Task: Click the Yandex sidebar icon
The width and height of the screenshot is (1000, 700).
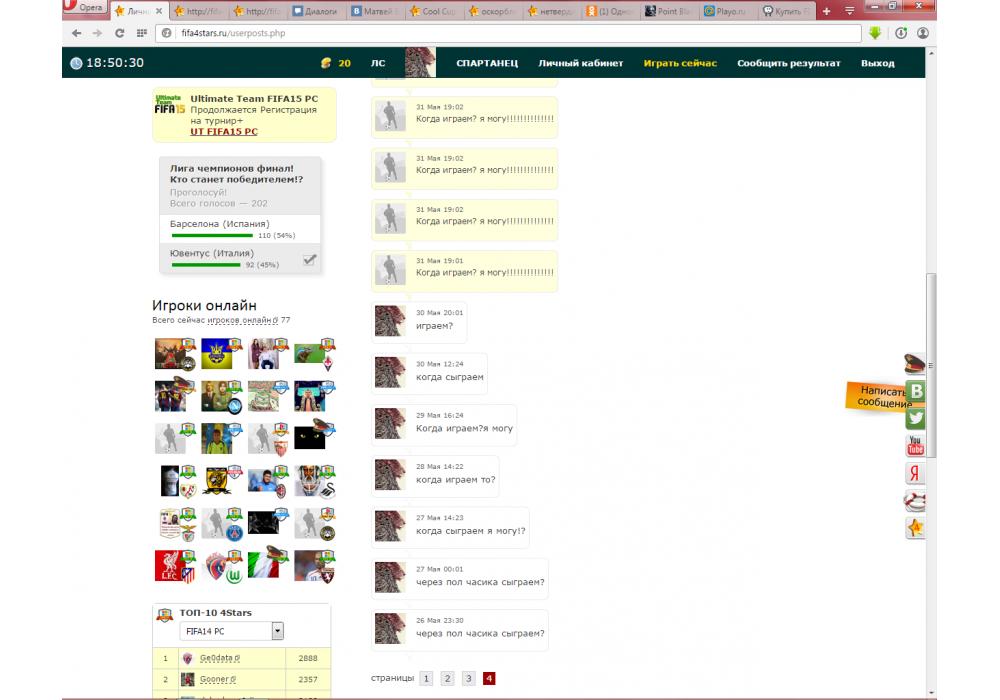Action: 915,474
